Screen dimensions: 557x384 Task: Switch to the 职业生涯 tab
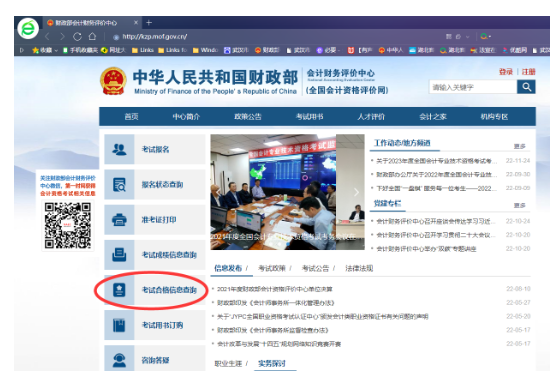(x=228, y=363)
